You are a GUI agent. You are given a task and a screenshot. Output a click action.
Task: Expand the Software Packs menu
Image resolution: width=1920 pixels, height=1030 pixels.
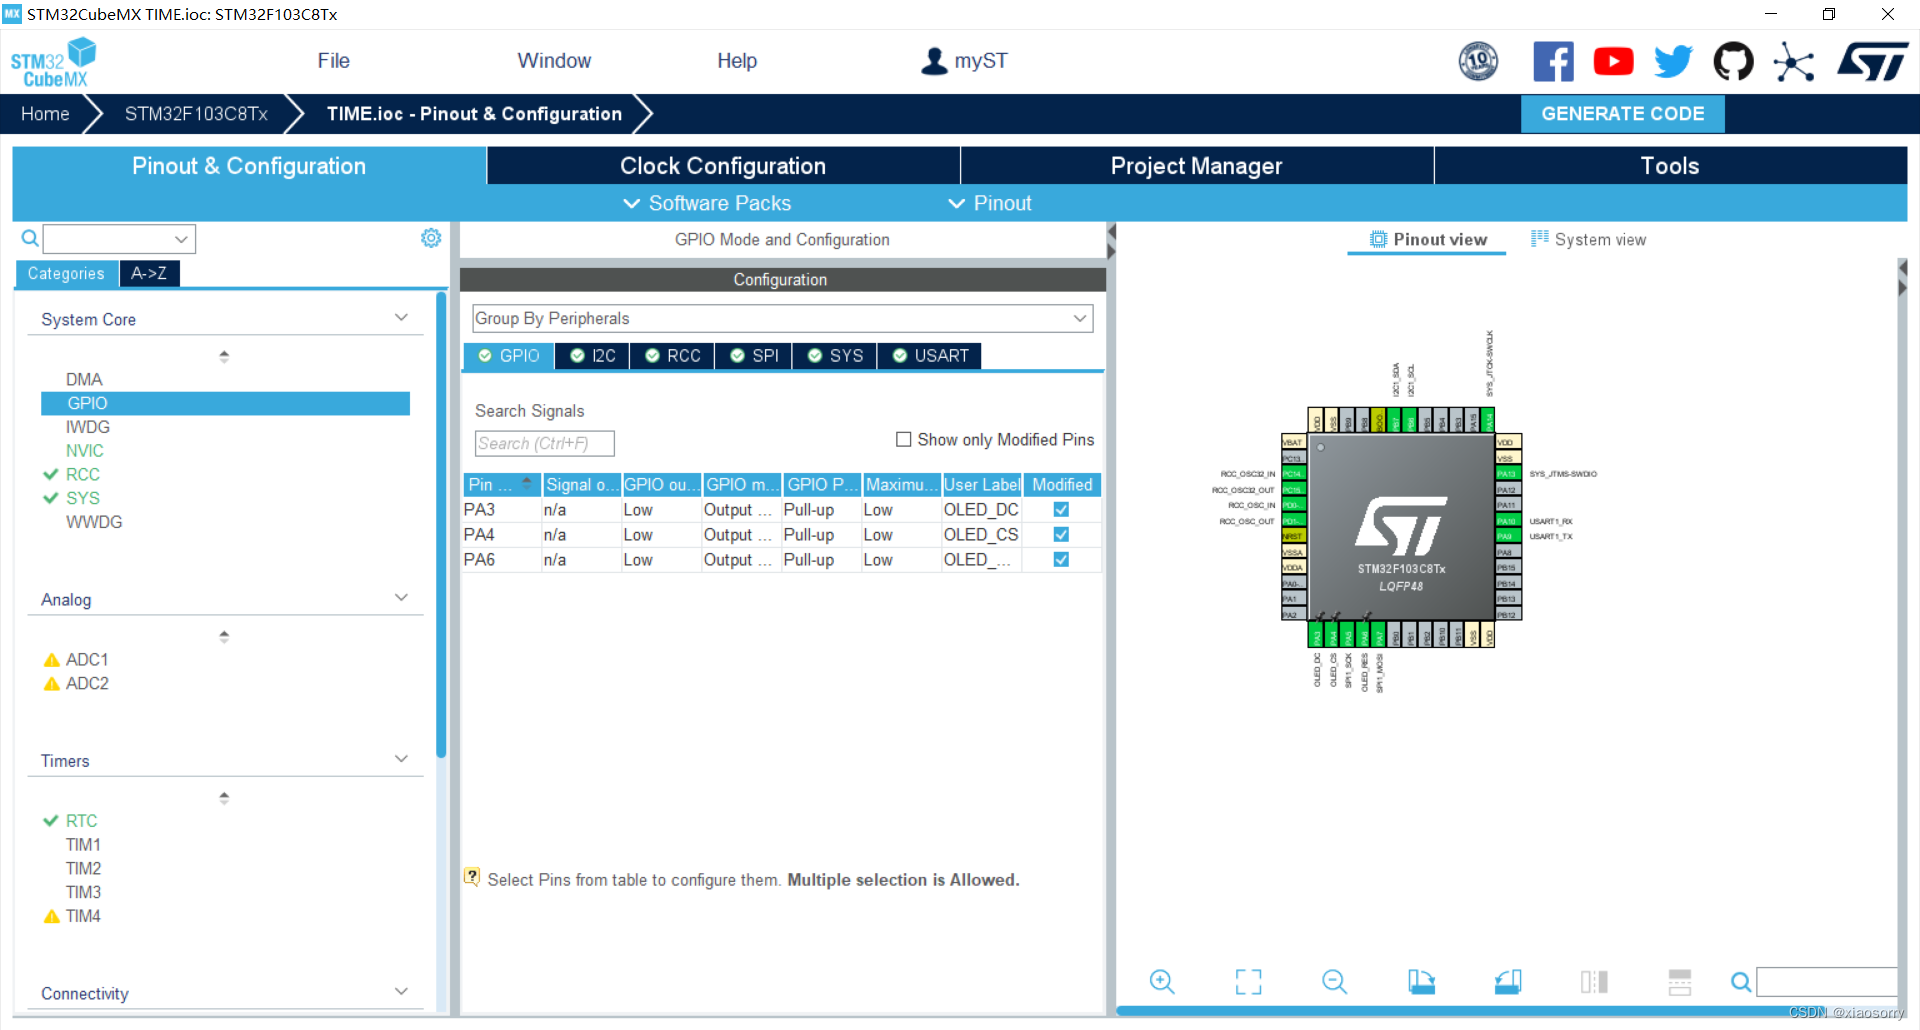click(708, 203)
